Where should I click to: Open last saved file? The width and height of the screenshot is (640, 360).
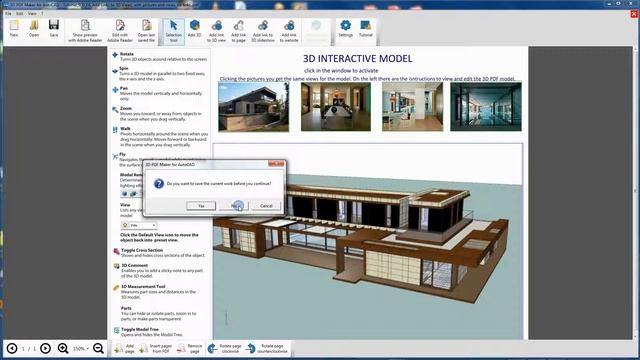tap(146, 31)
